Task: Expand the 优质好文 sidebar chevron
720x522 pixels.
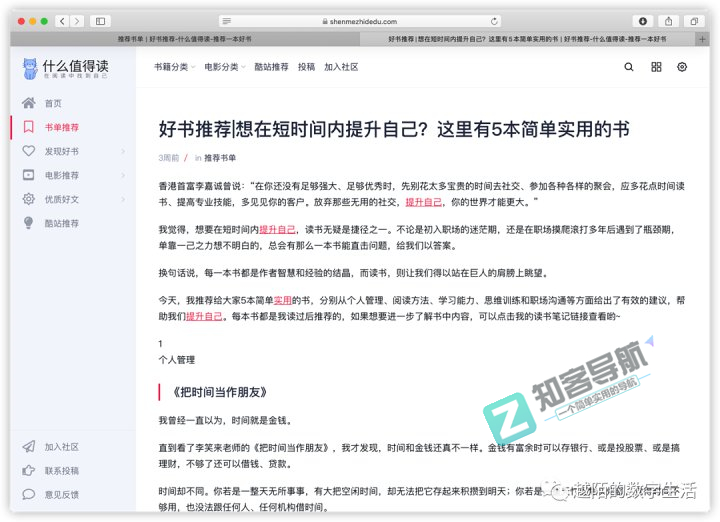Action: click(x=123, y=199)
